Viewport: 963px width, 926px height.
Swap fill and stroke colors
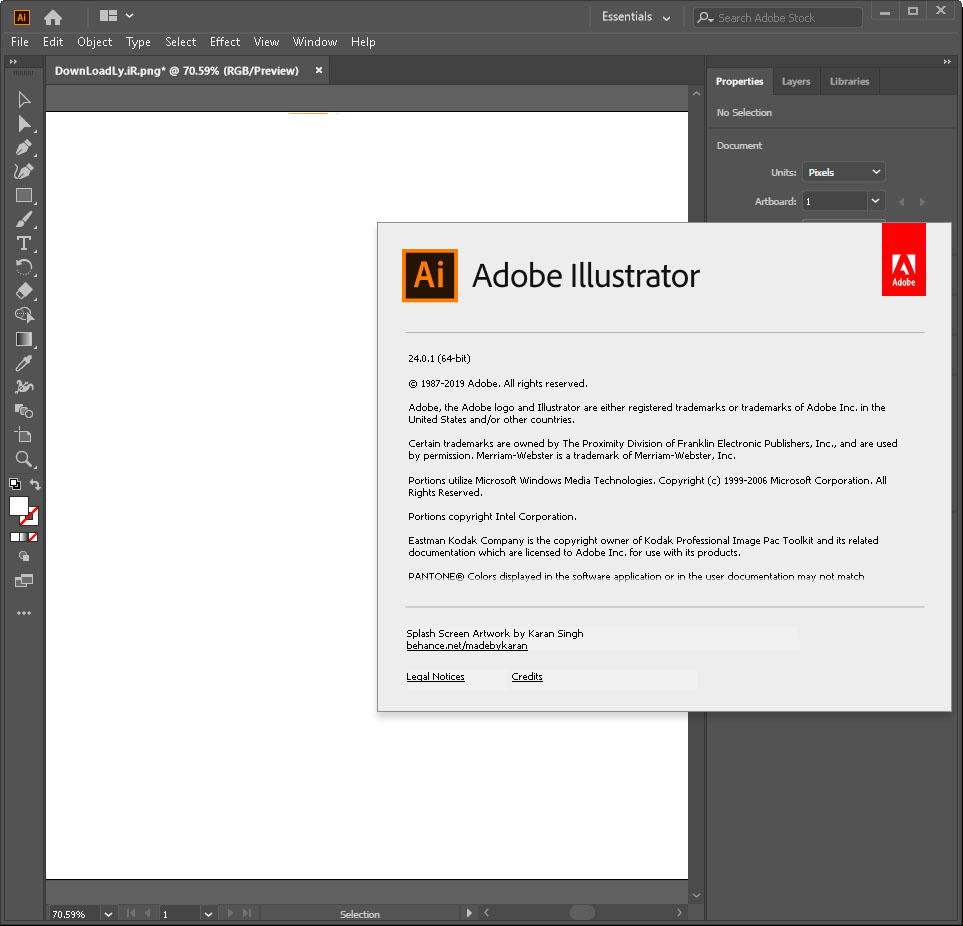(35, 485)
